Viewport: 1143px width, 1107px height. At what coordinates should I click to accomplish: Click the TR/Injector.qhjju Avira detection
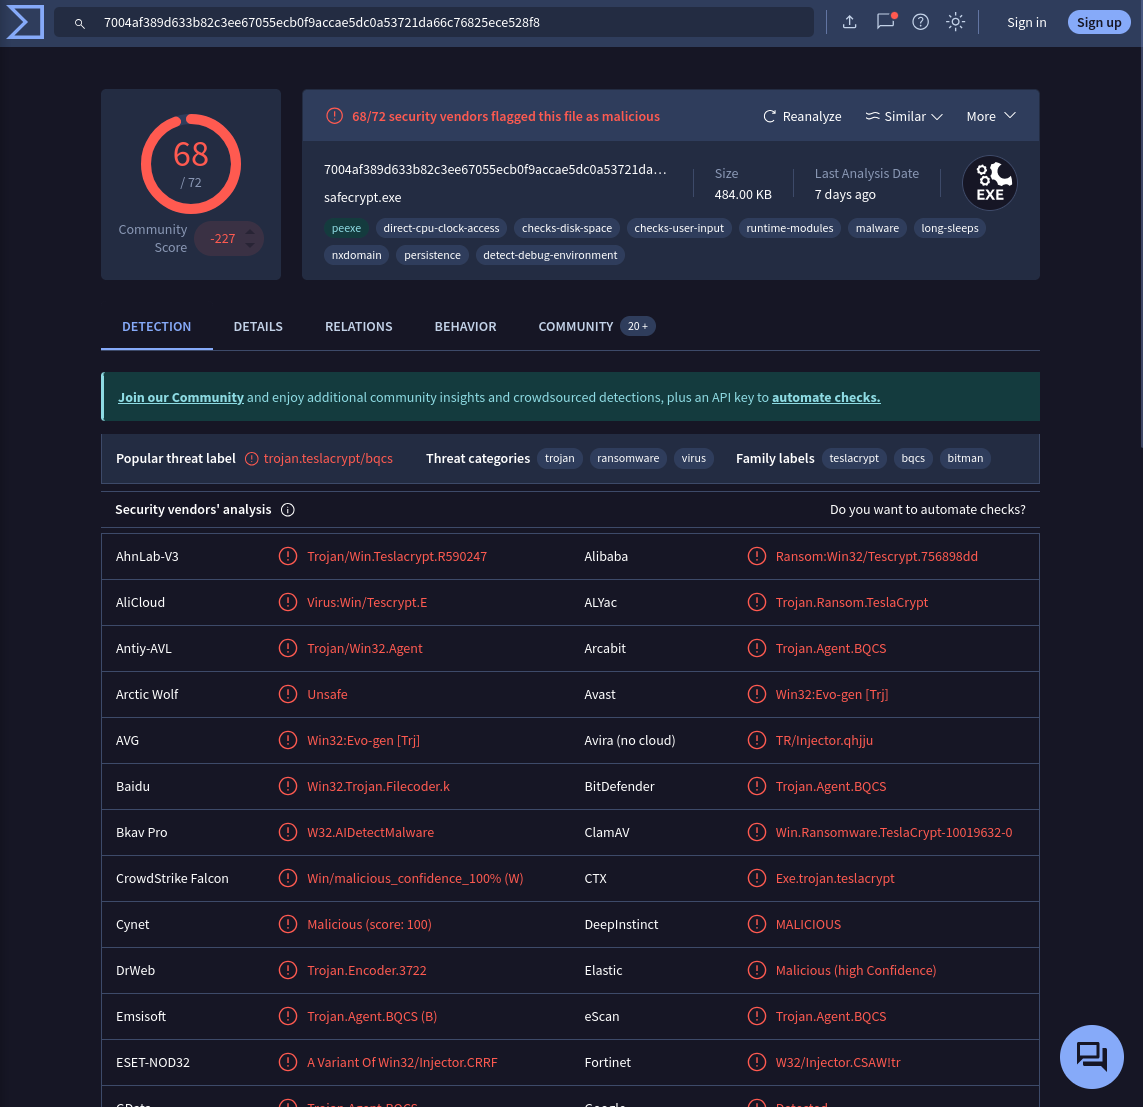pos(824,740)
